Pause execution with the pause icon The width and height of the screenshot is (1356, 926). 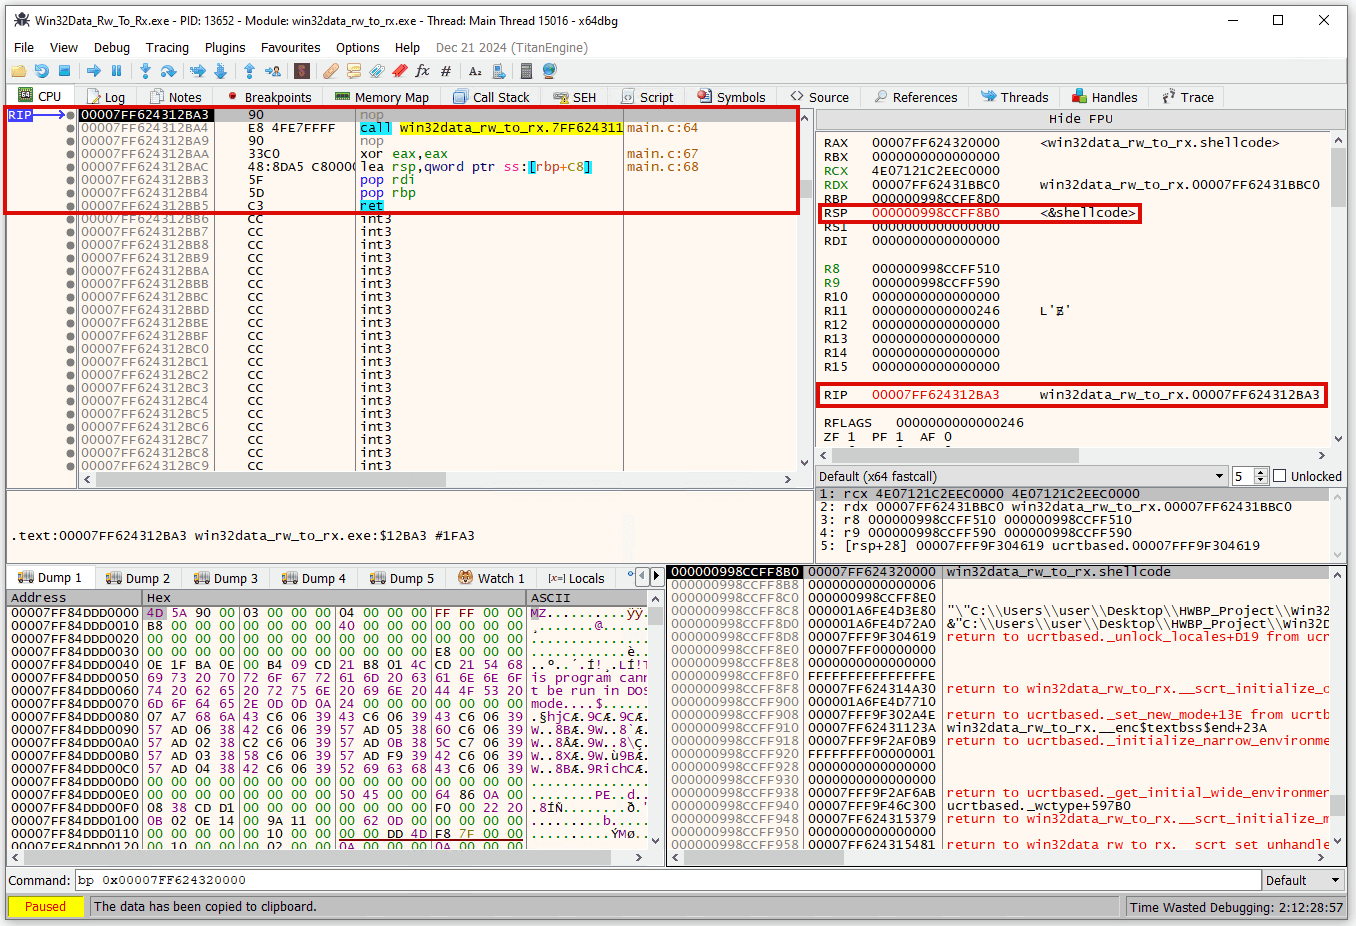tap(116, 71)
